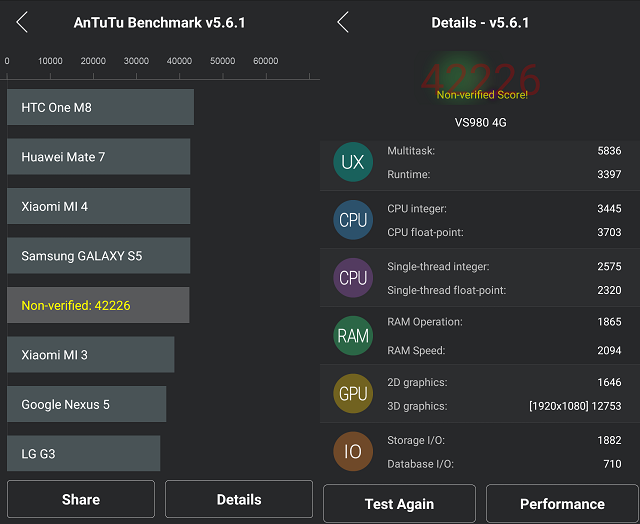Select the HTC One M8 ranking bar
The image size is (640, 524).
point(100,107)
